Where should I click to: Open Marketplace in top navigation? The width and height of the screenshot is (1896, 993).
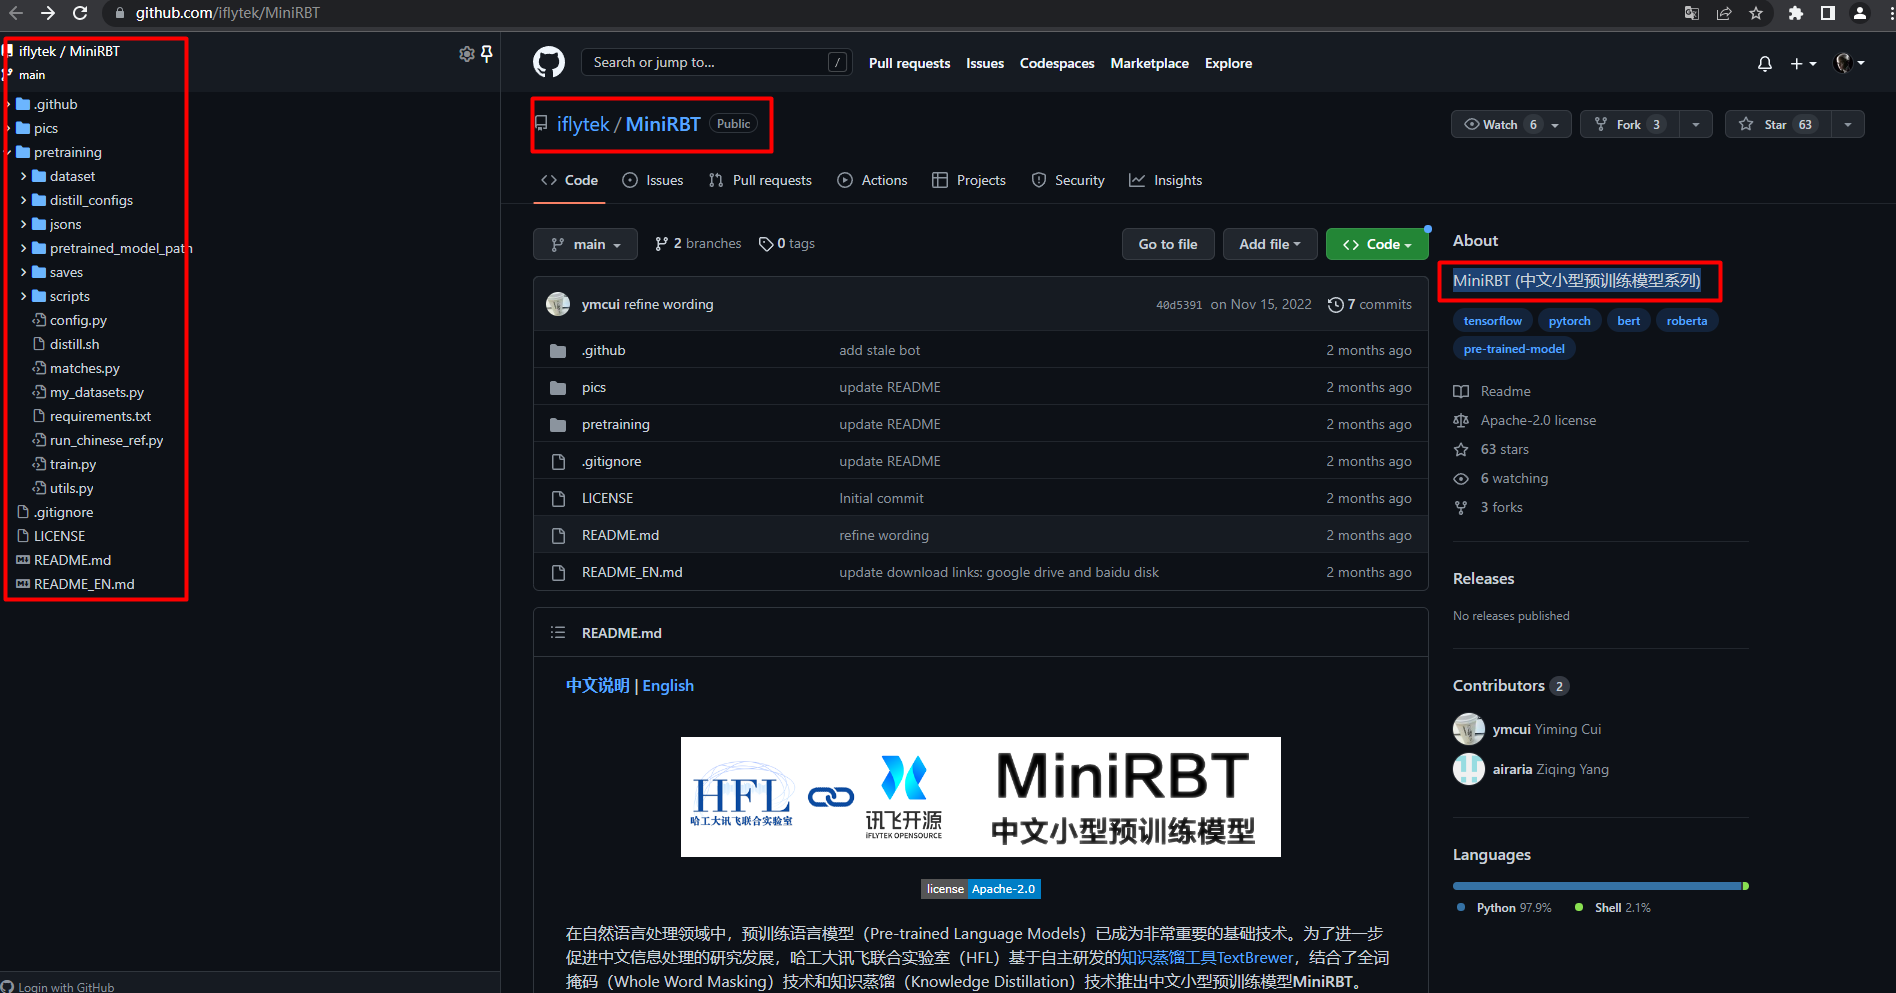(x=1149, y=63)
